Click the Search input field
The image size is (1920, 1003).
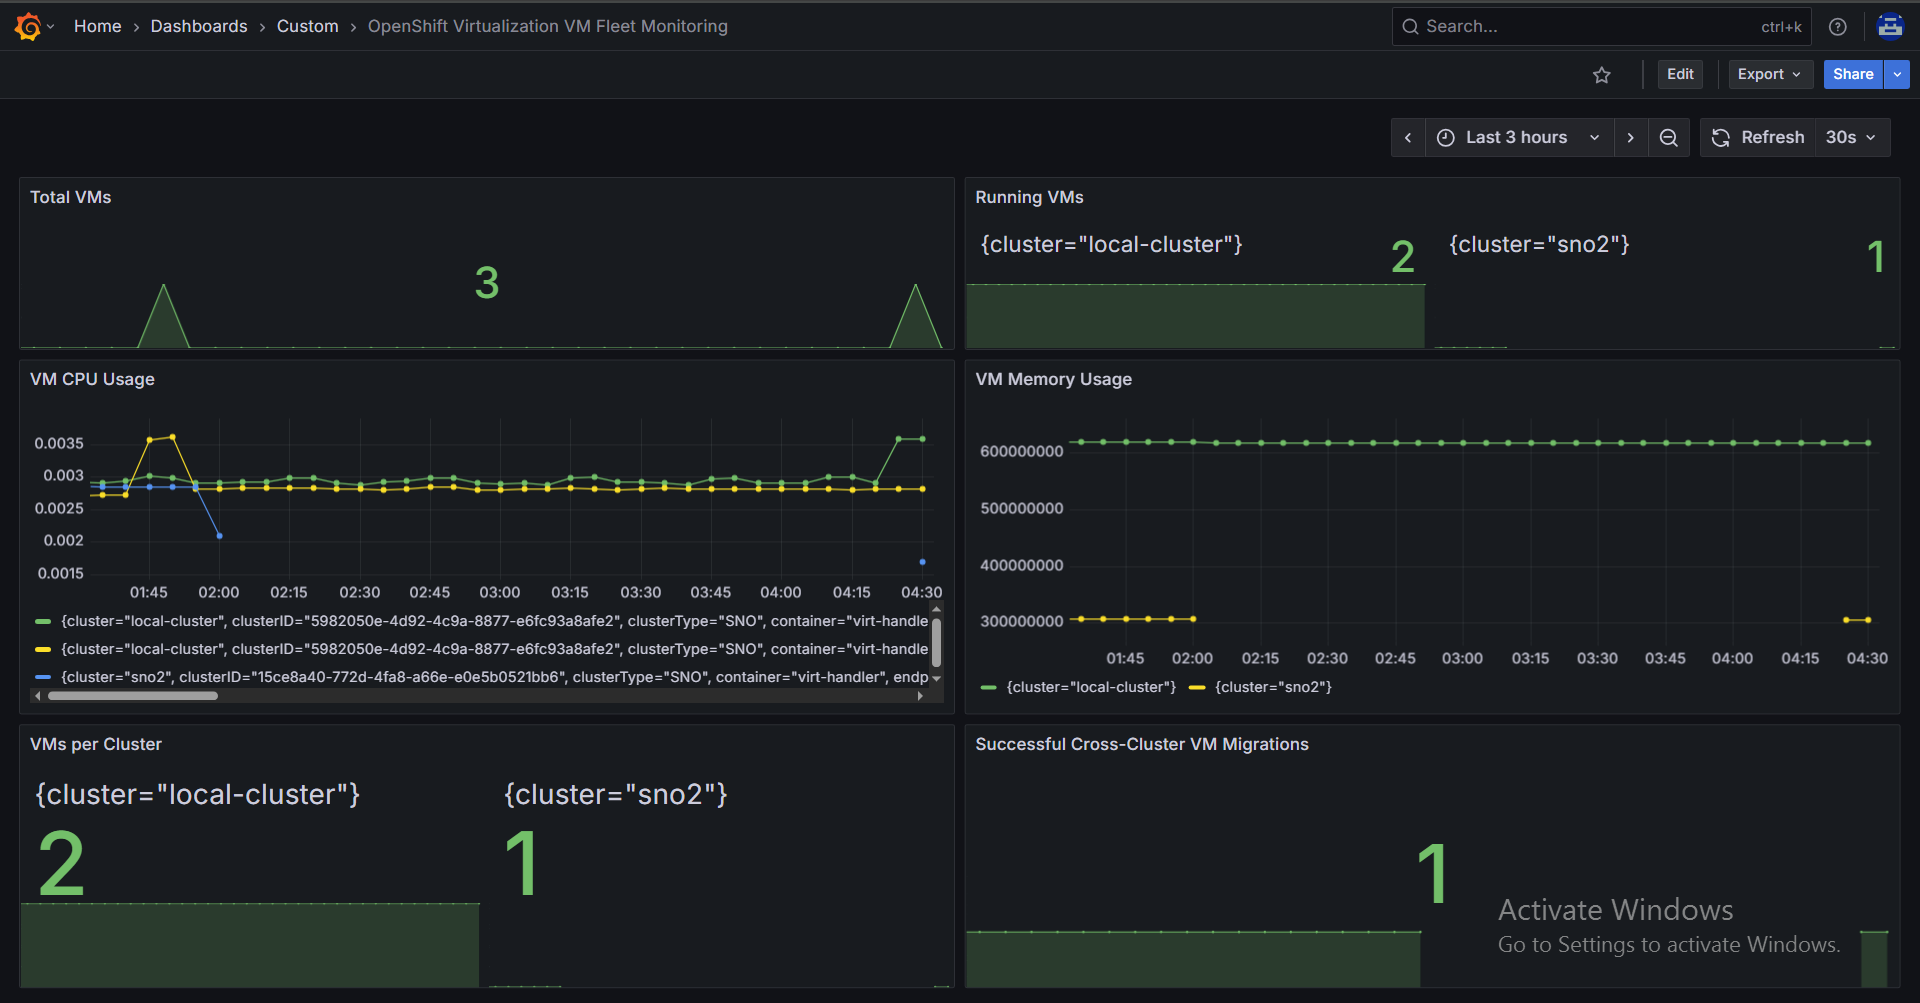[1590, 27]
